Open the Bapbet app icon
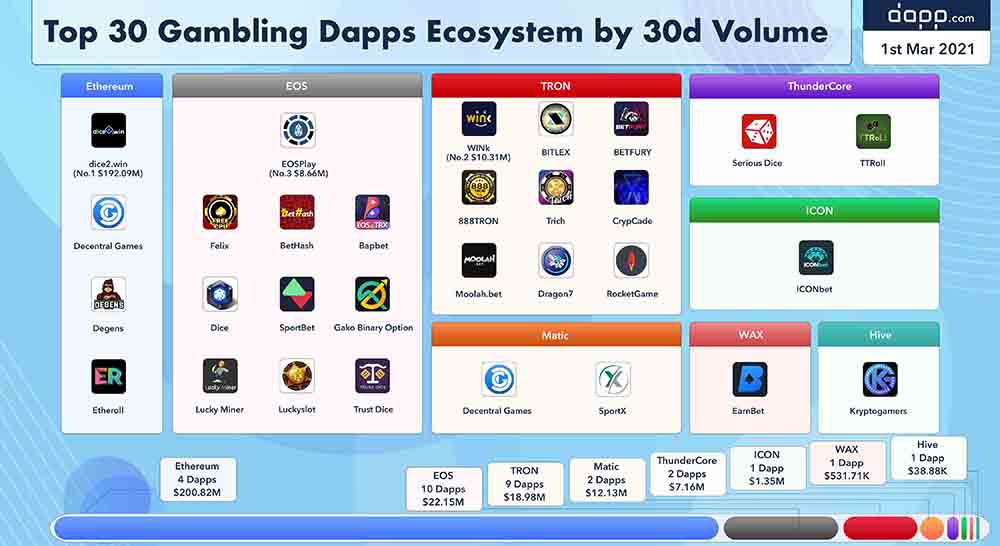The image size is (1000, 546). point(373,212)
